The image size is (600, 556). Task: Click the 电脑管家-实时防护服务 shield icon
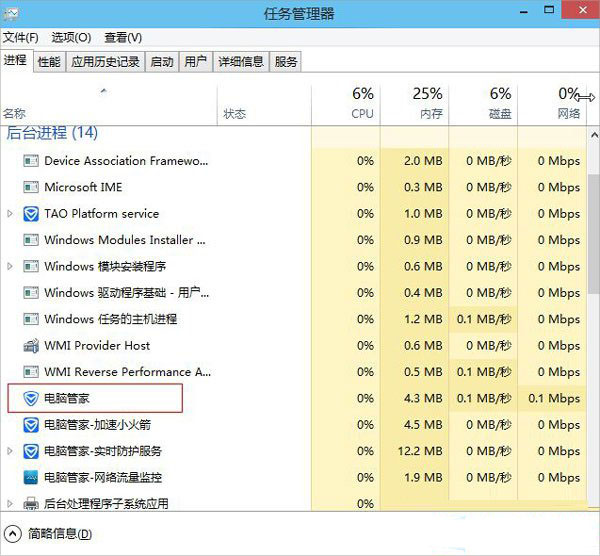(x=31, y=451)
